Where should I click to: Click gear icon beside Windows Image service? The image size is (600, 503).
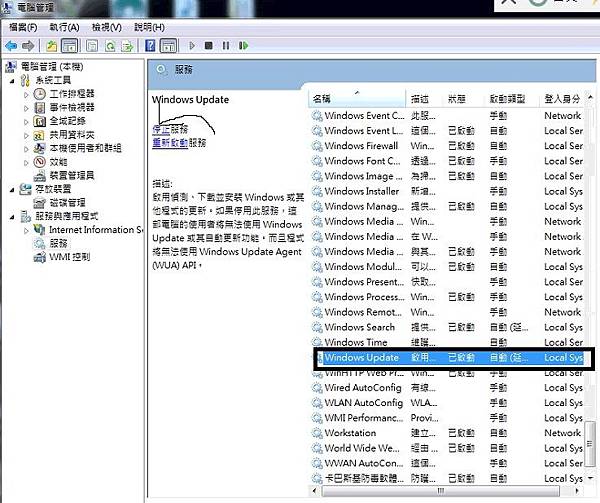click(317, 176)
